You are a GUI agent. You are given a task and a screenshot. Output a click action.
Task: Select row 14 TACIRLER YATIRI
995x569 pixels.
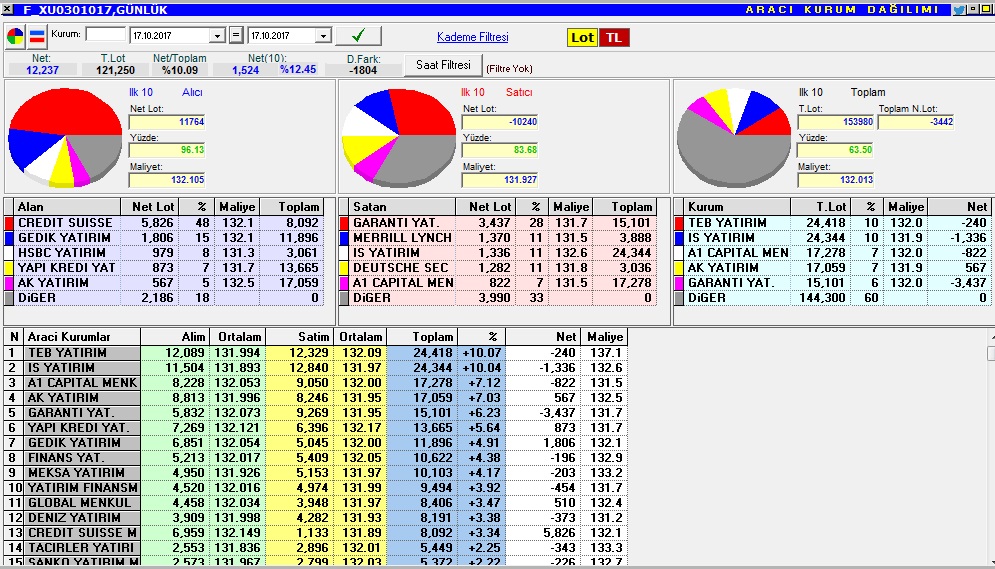(315, 548)
